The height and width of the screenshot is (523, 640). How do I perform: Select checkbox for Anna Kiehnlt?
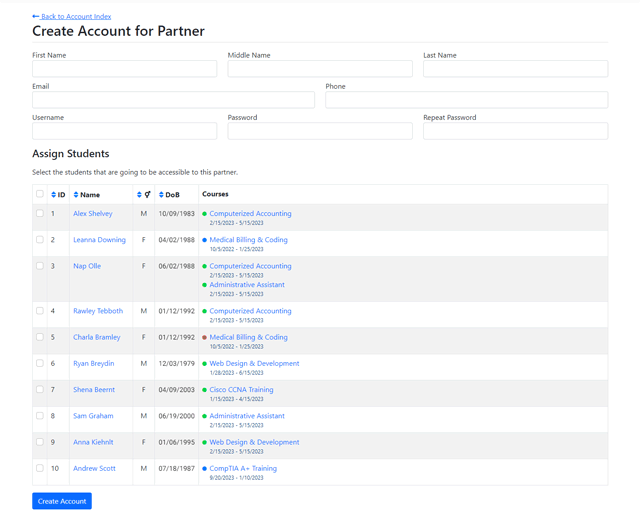point(40,442)
